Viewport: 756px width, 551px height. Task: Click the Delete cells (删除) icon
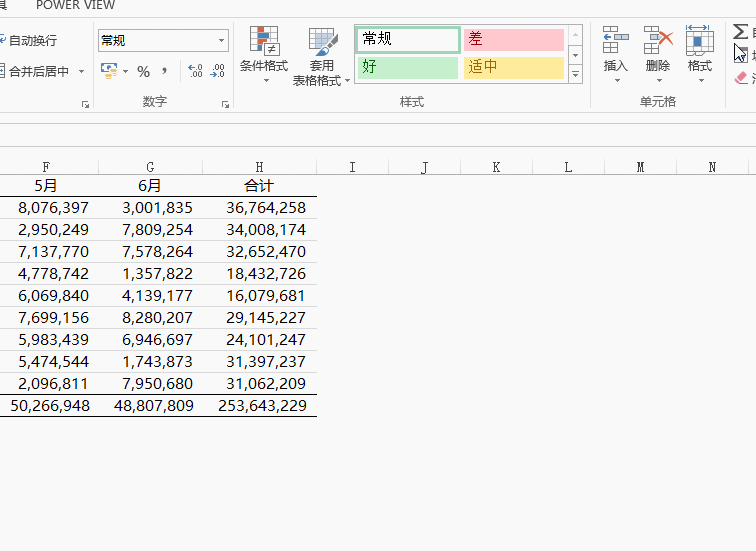coord(658,42)
